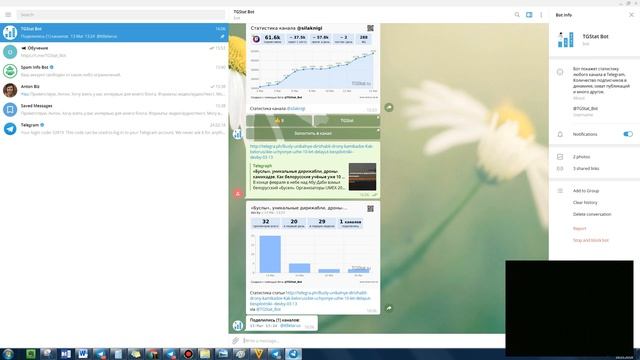Open the yellow V icon in the taskbar
The height and width of the screenshot is (360, 640).
tap(258, 354)
